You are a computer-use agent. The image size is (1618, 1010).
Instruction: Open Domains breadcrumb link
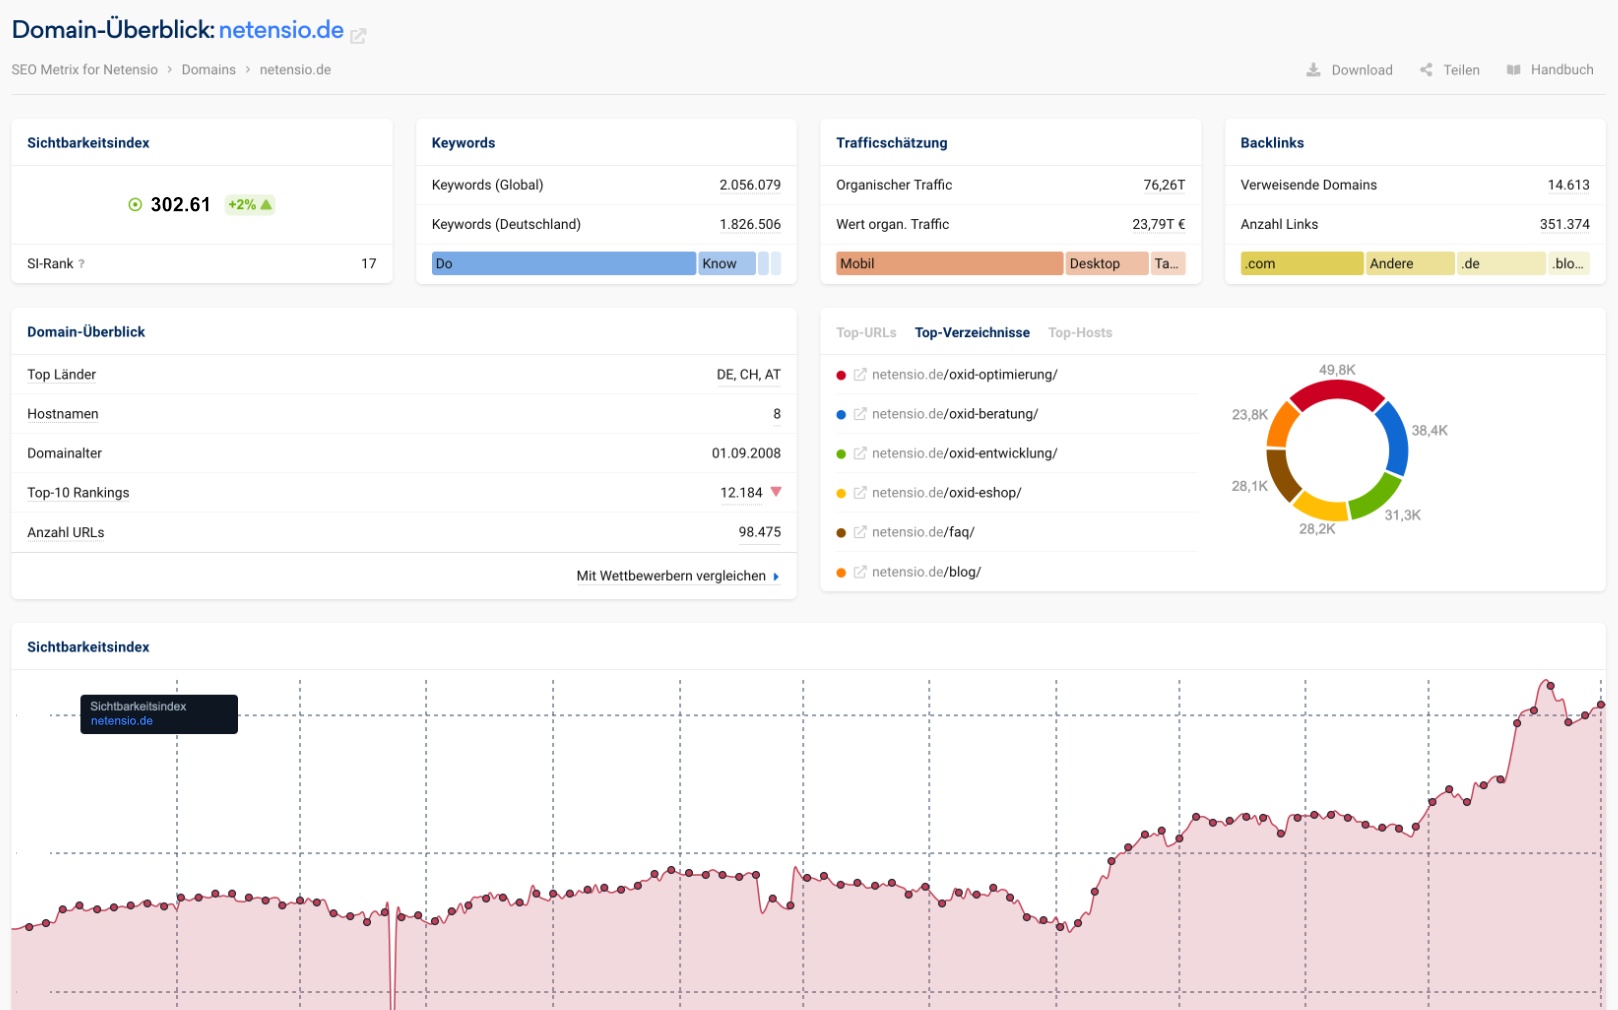click(x=209, y=70)
